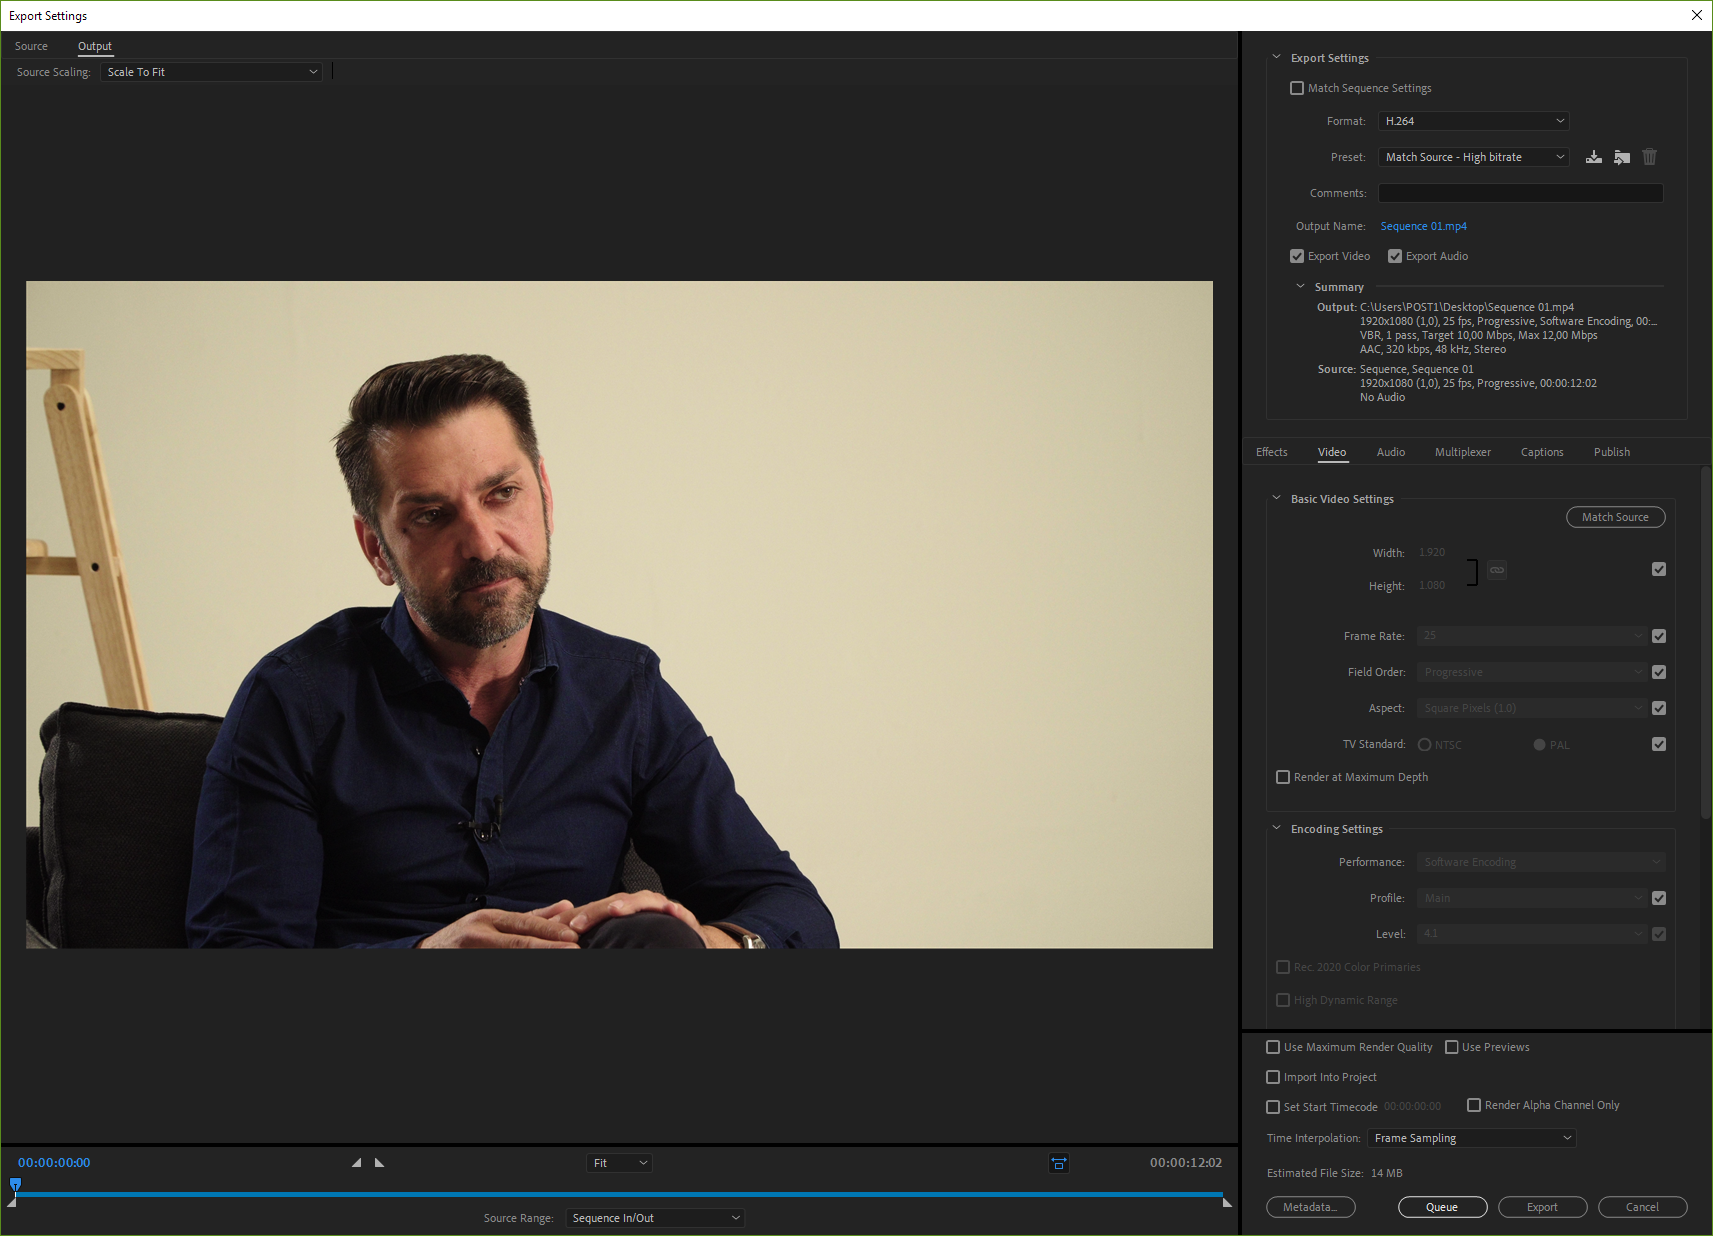Screen dimensions: 1713x1236
Task: Collapse the Encoding Settings section
Action: [1276, 828]
